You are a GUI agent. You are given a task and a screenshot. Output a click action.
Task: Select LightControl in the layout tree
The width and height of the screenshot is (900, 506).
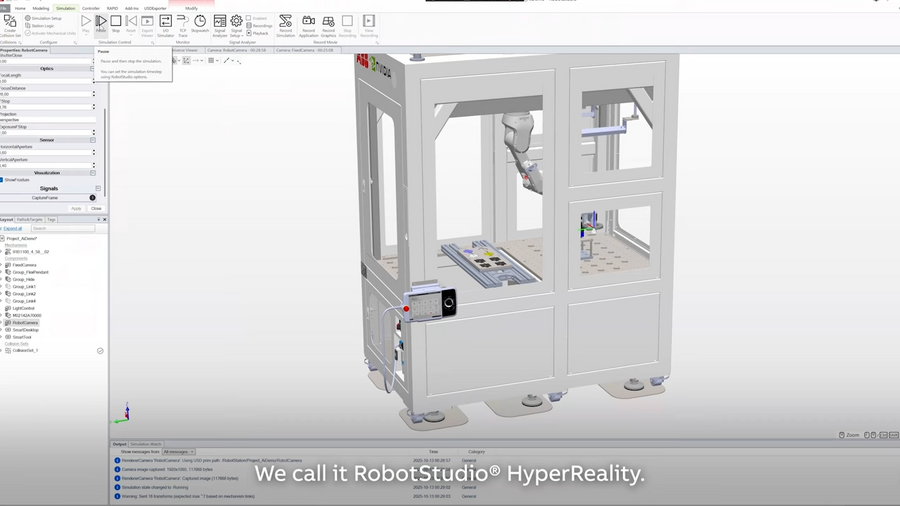pos(24,308)
